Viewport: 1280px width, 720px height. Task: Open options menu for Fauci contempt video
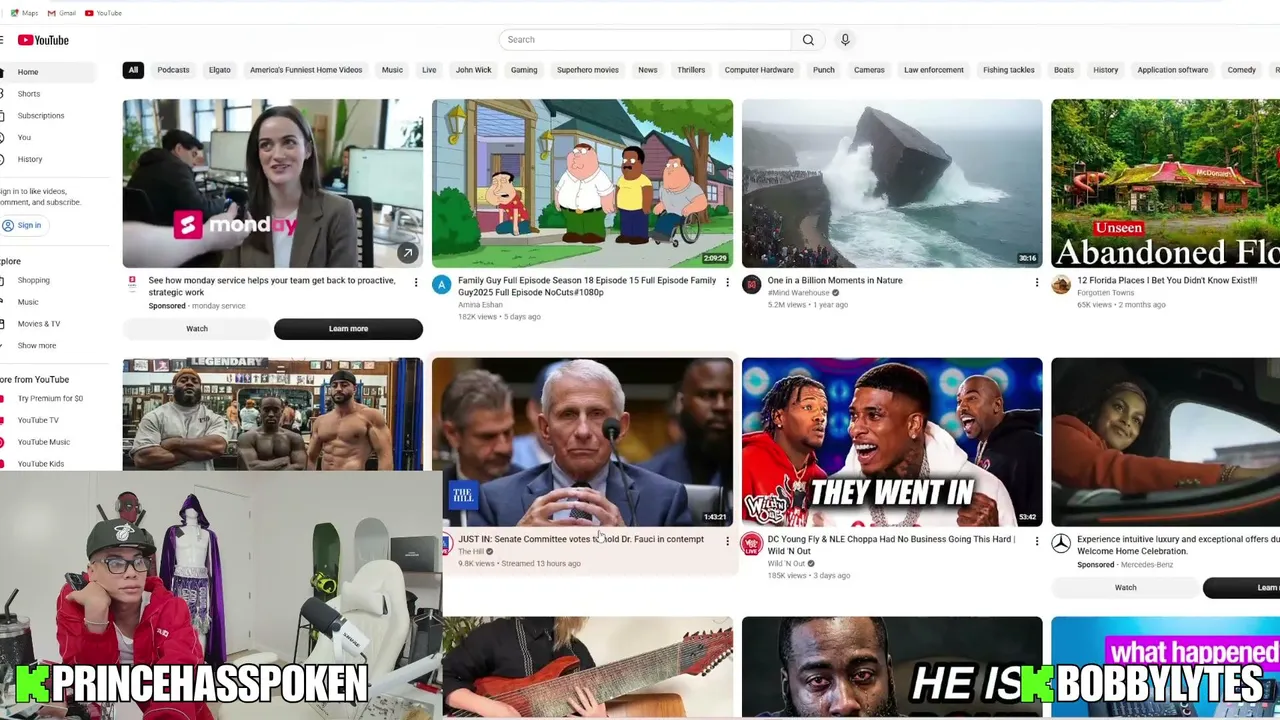pos(727,541)
